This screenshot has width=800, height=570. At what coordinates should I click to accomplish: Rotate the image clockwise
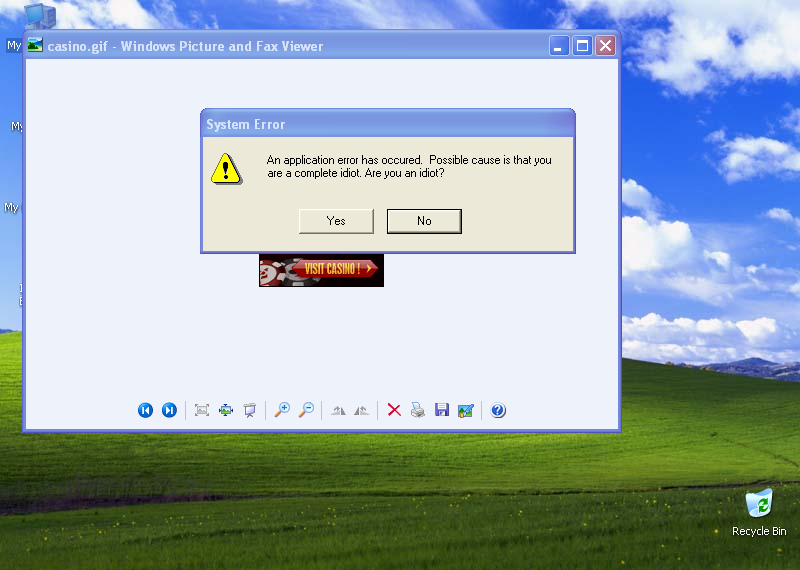[338, 410]
